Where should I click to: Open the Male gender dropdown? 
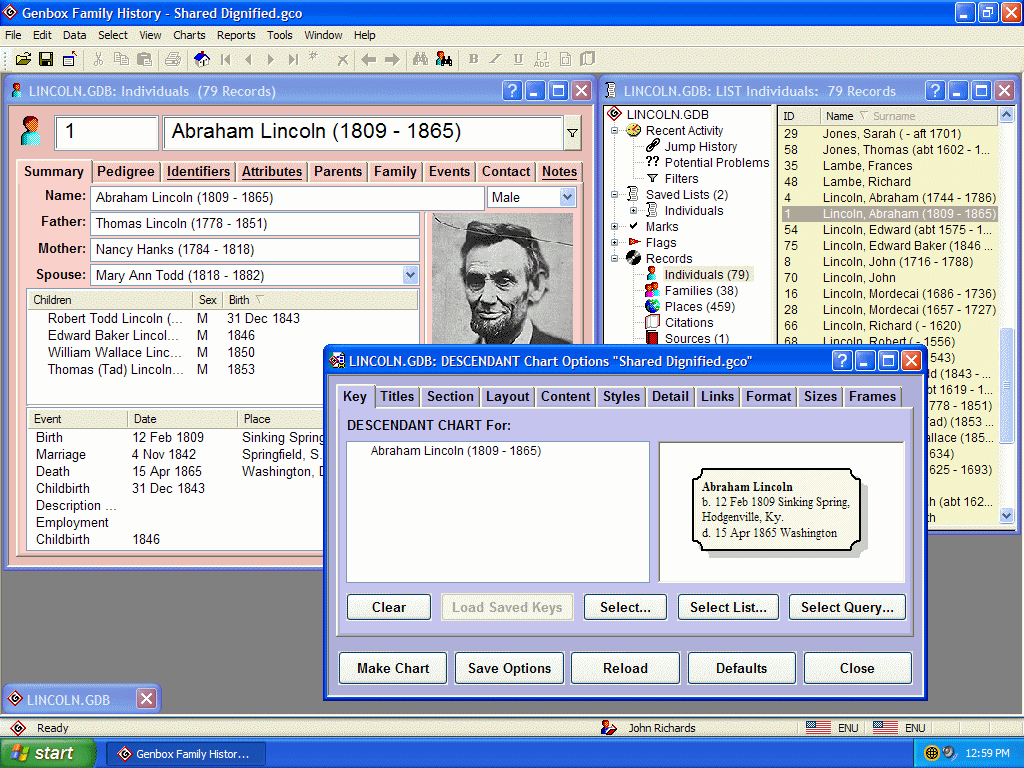pos(567,198)
